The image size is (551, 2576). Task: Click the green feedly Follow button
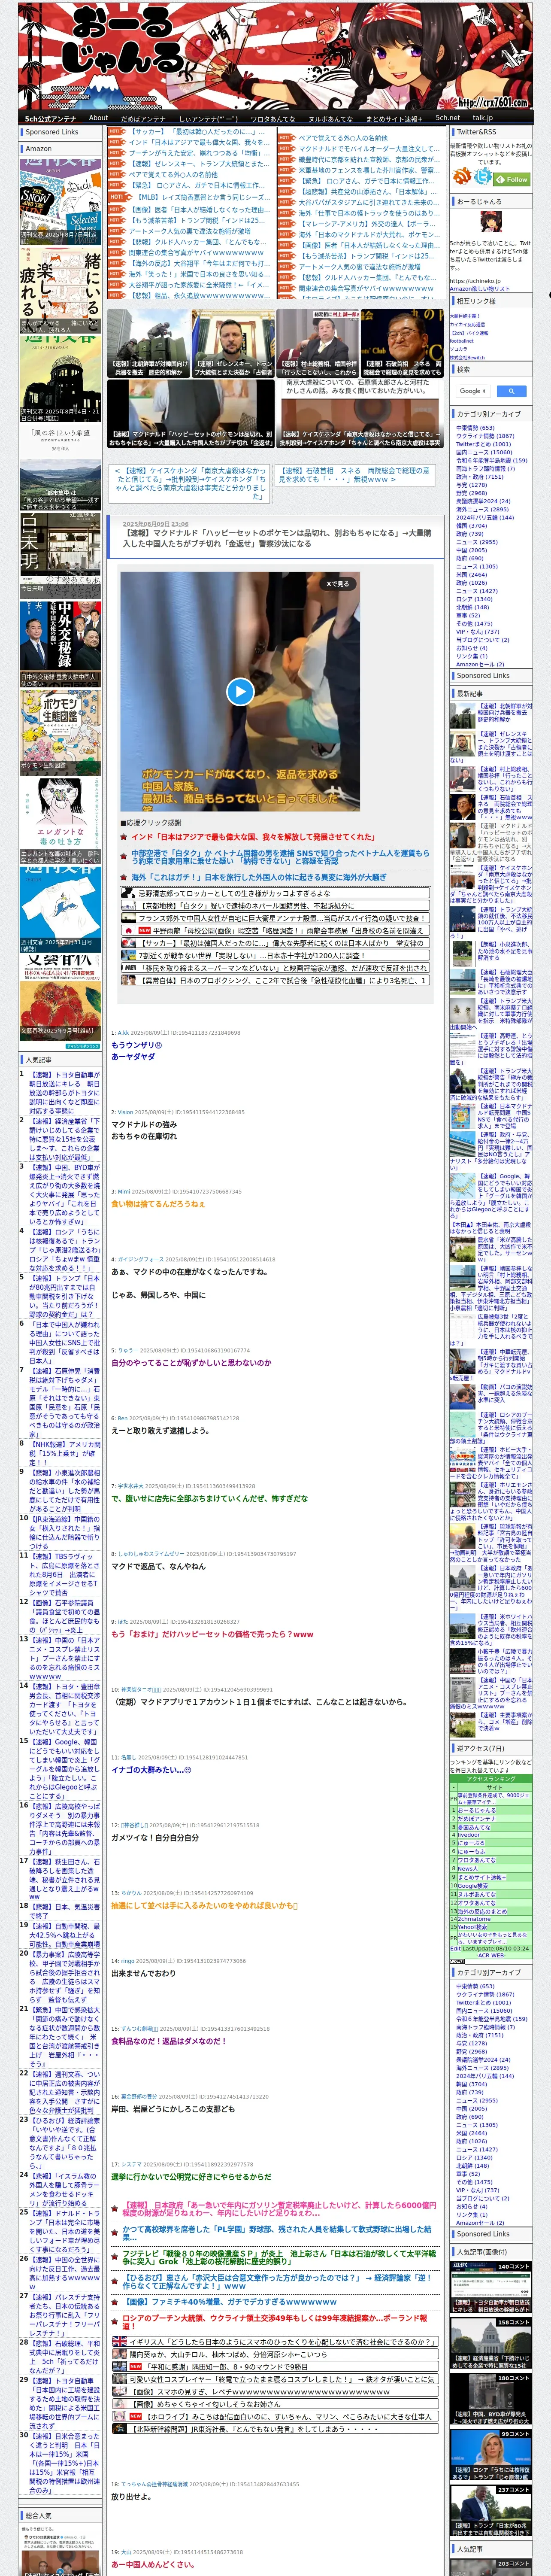(x=513, y=179)
